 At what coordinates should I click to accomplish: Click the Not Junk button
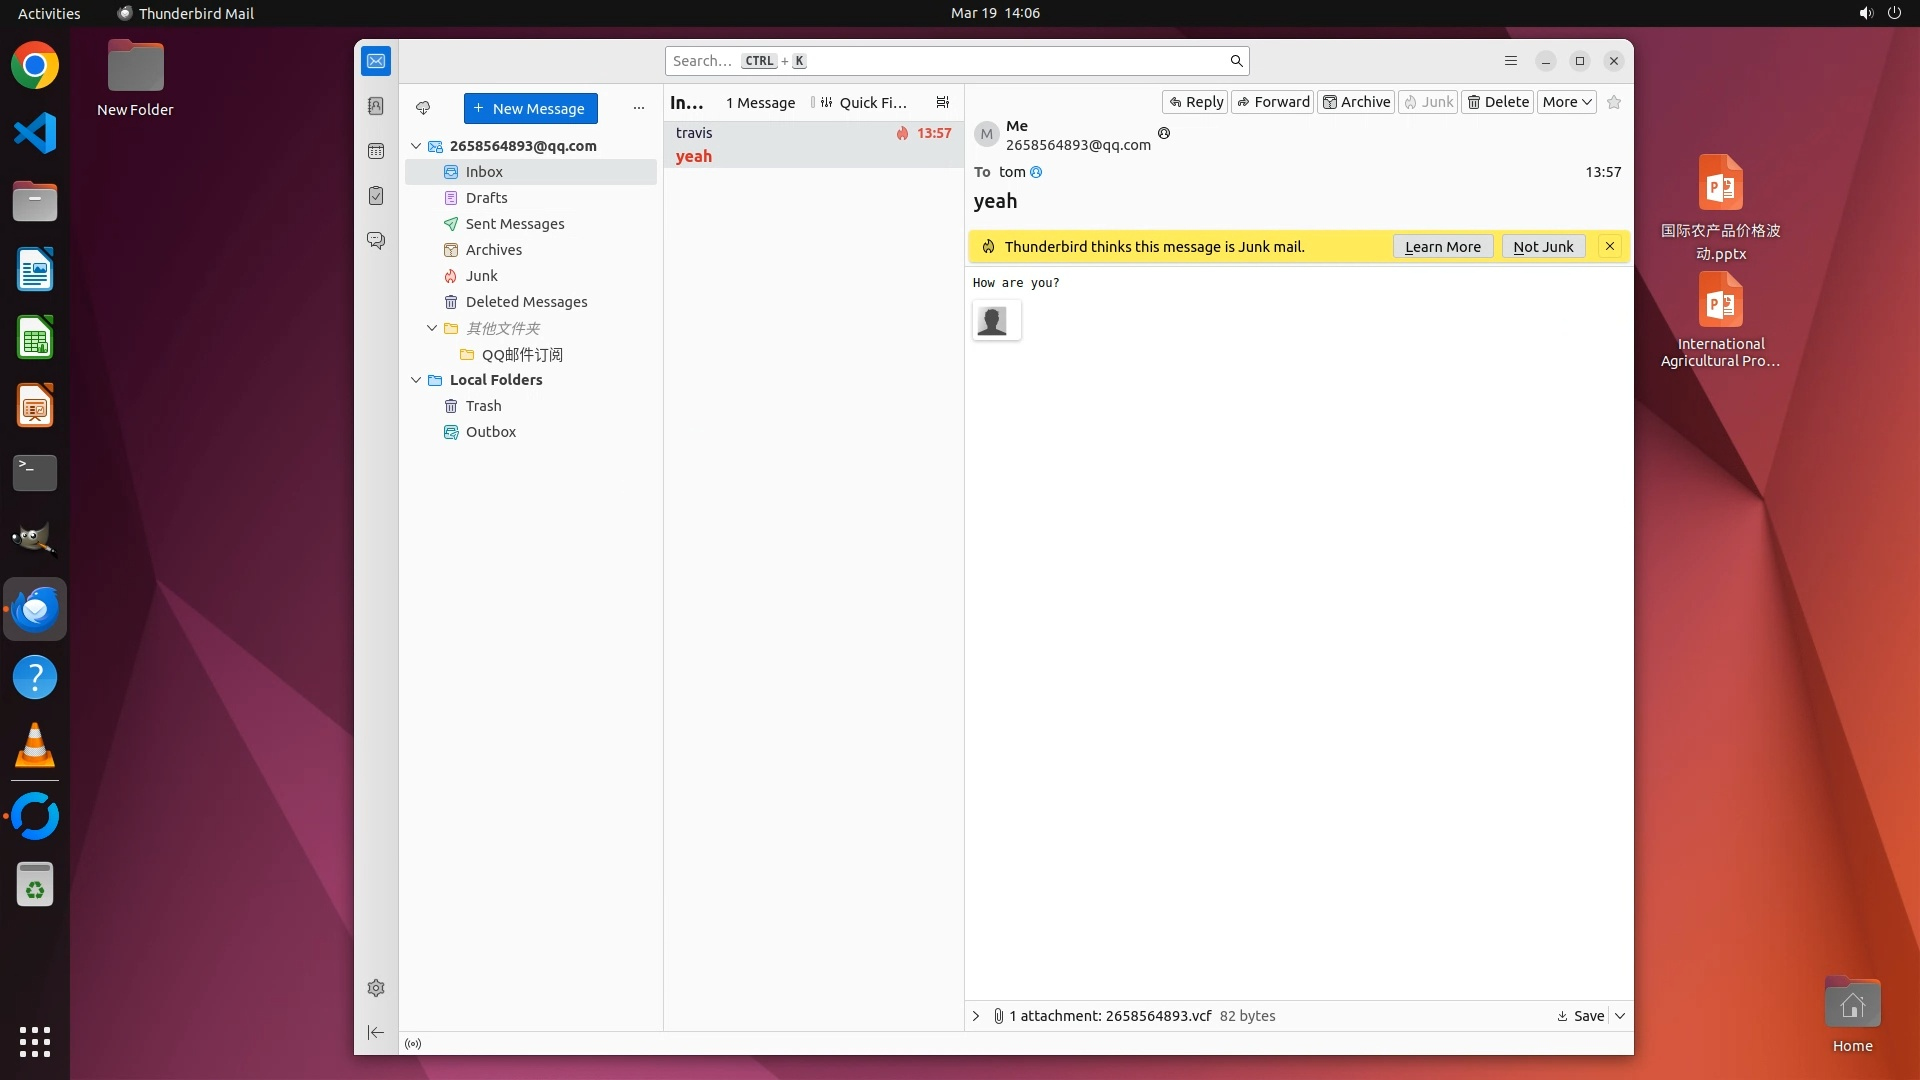tap(1542, 247)
